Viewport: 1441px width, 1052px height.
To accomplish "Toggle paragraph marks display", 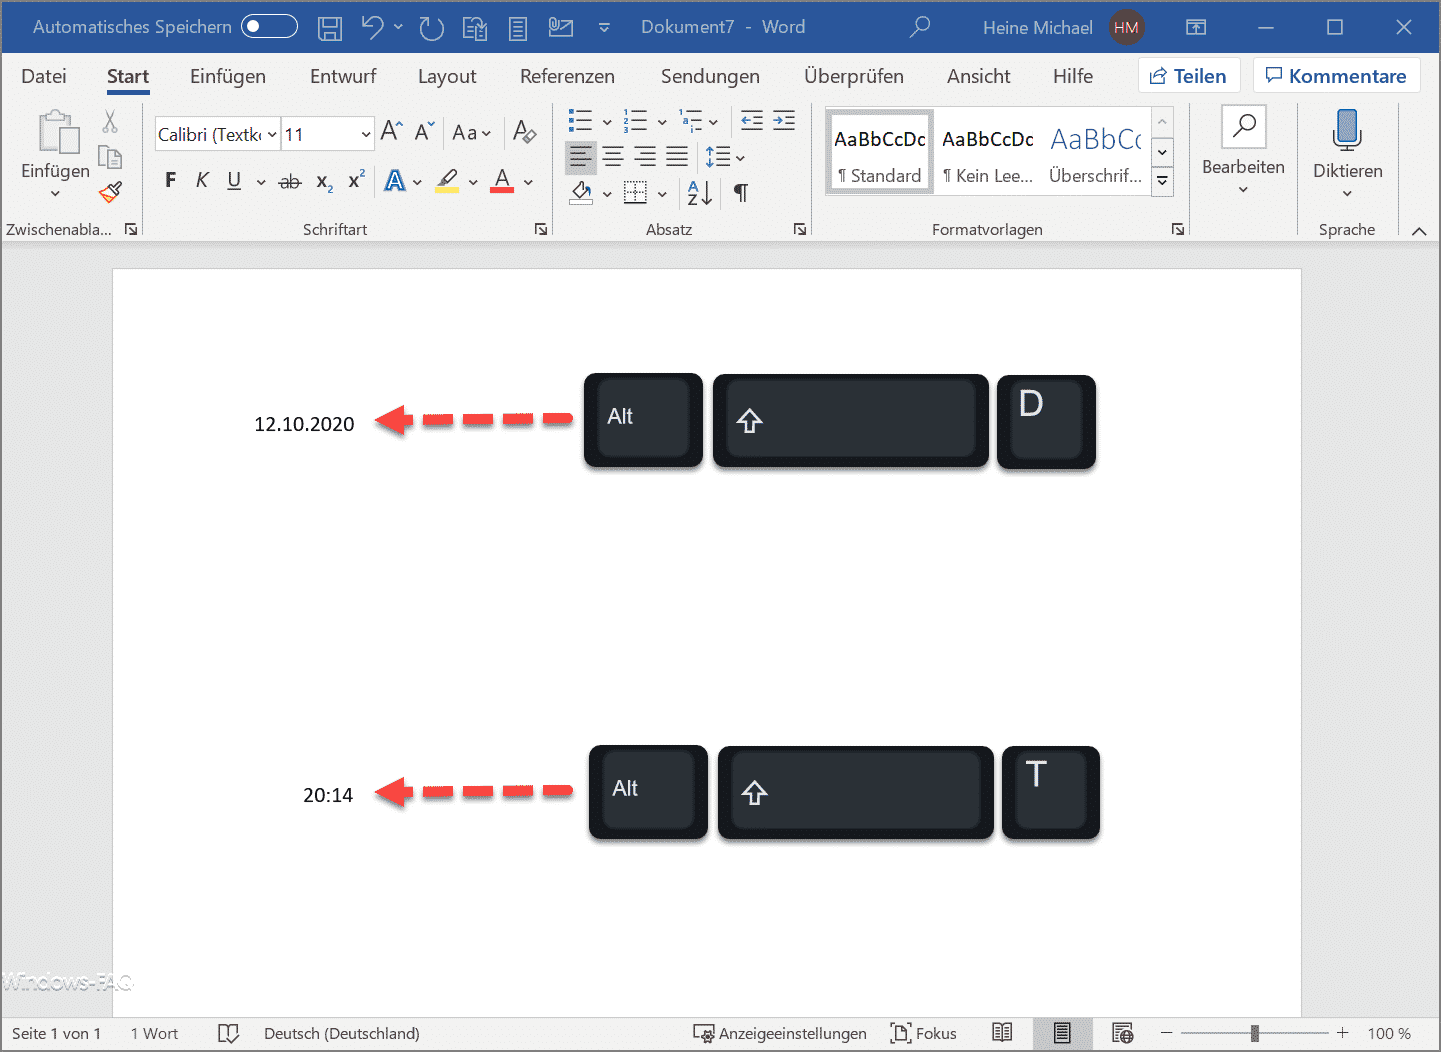I will tap(741, 192).
